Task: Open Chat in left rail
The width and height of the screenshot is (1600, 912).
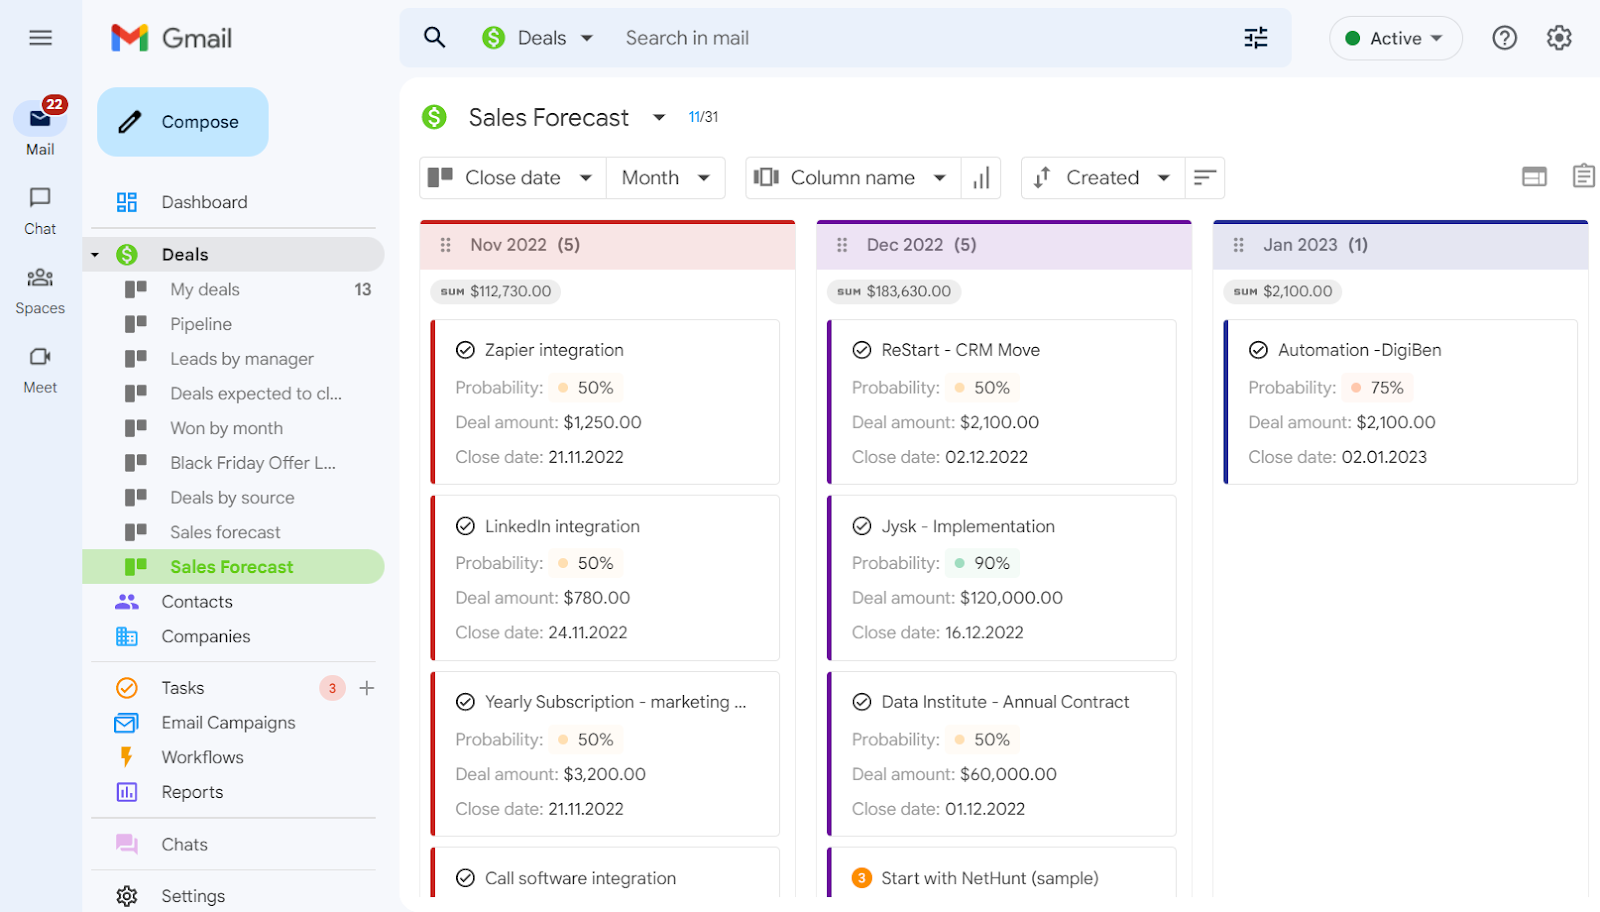Action: 40,211
